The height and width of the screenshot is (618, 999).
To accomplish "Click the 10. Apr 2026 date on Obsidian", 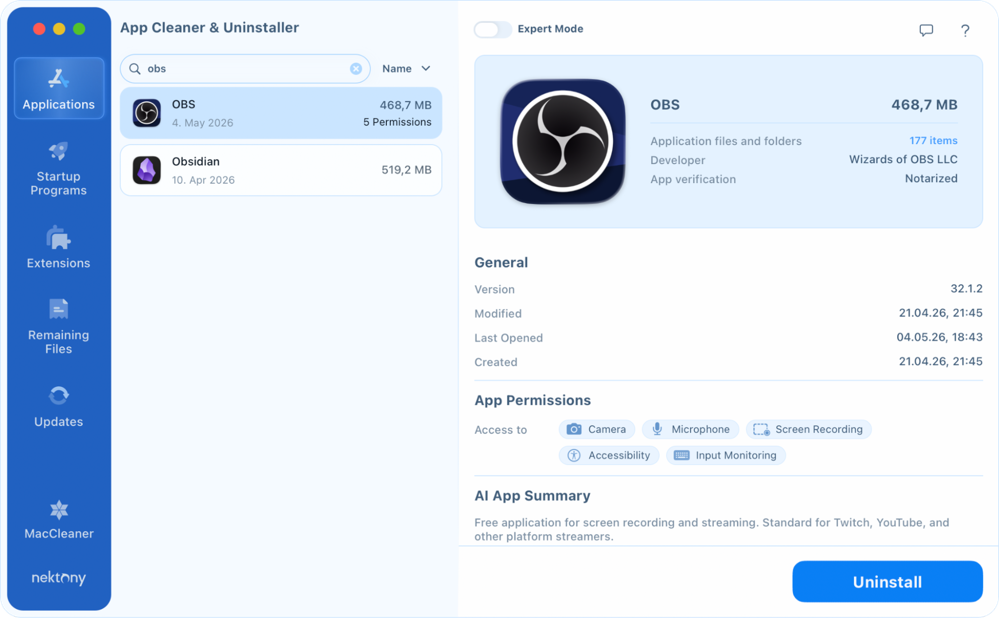I will (203, 180).
